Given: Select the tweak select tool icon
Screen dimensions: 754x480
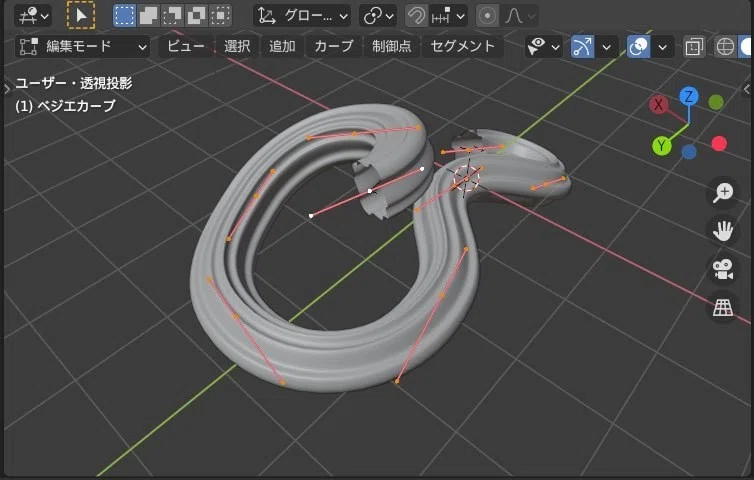Looking at the screenshot, I should [x=81, y=15].
